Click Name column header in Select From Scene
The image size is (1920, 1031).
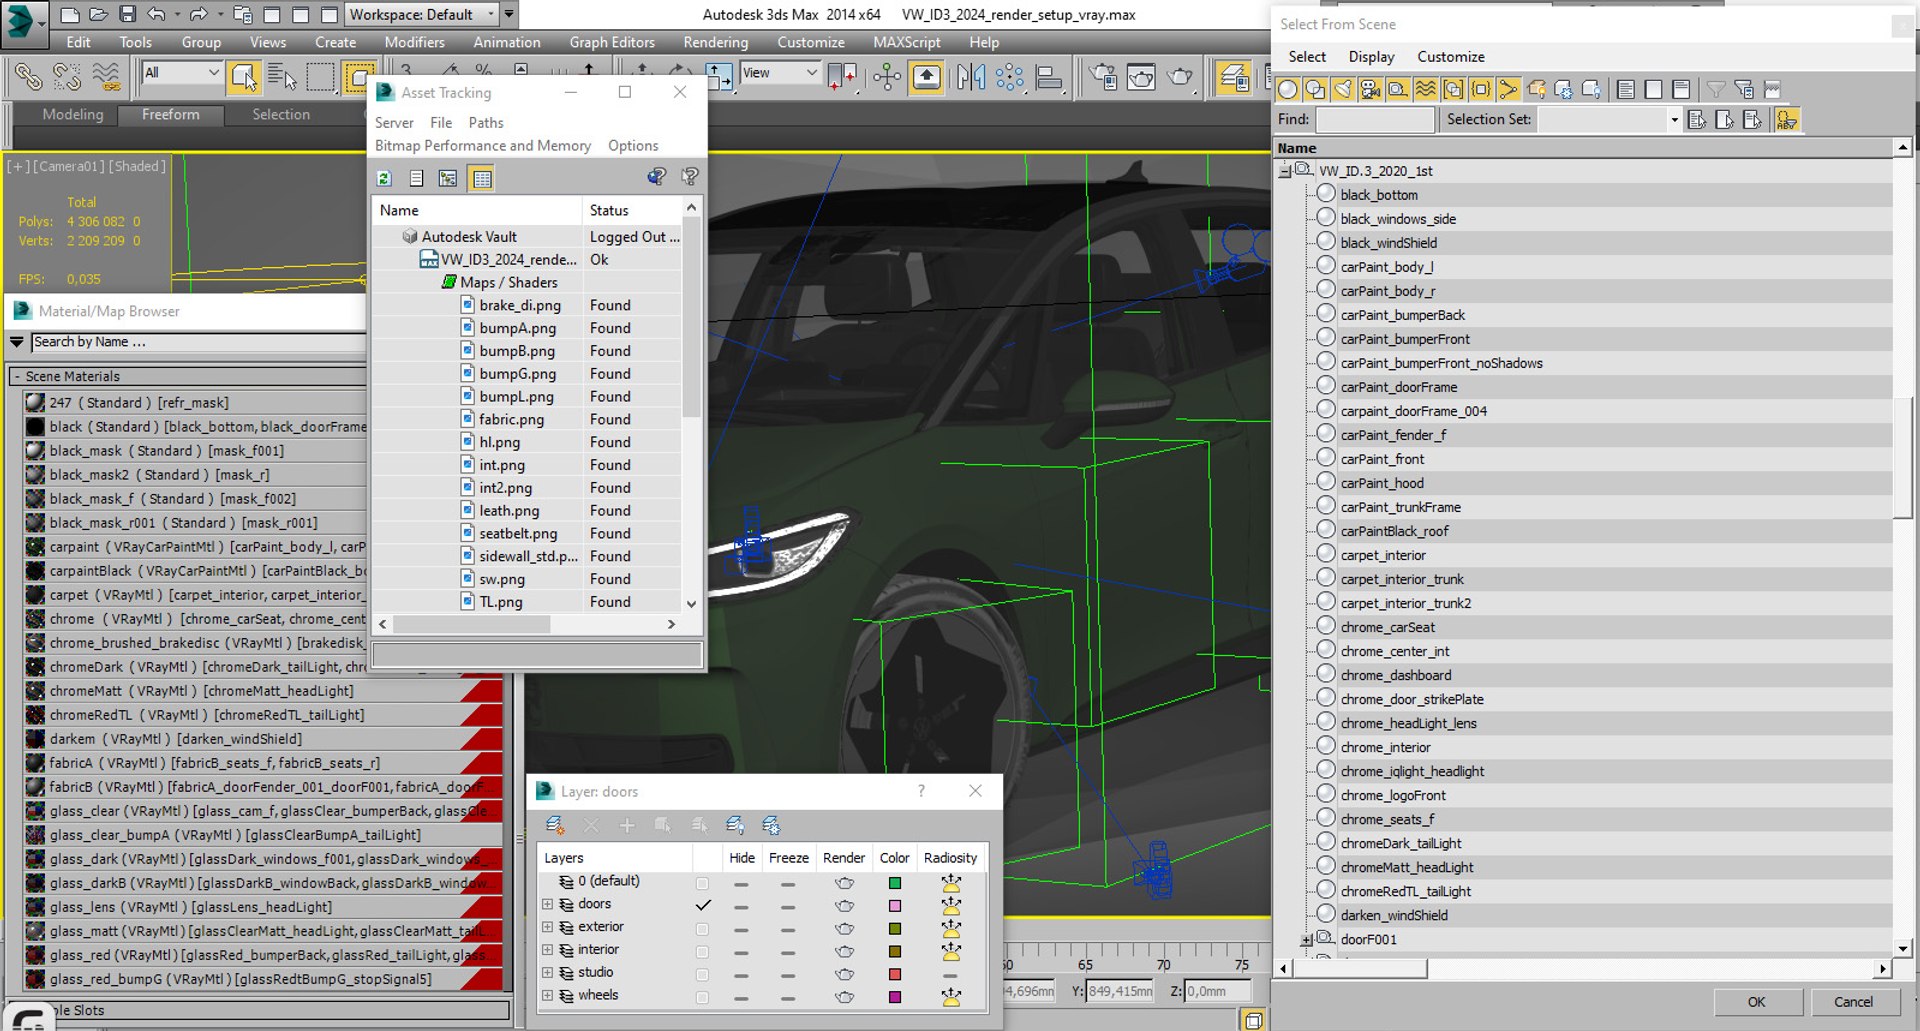click(1584, 148)
